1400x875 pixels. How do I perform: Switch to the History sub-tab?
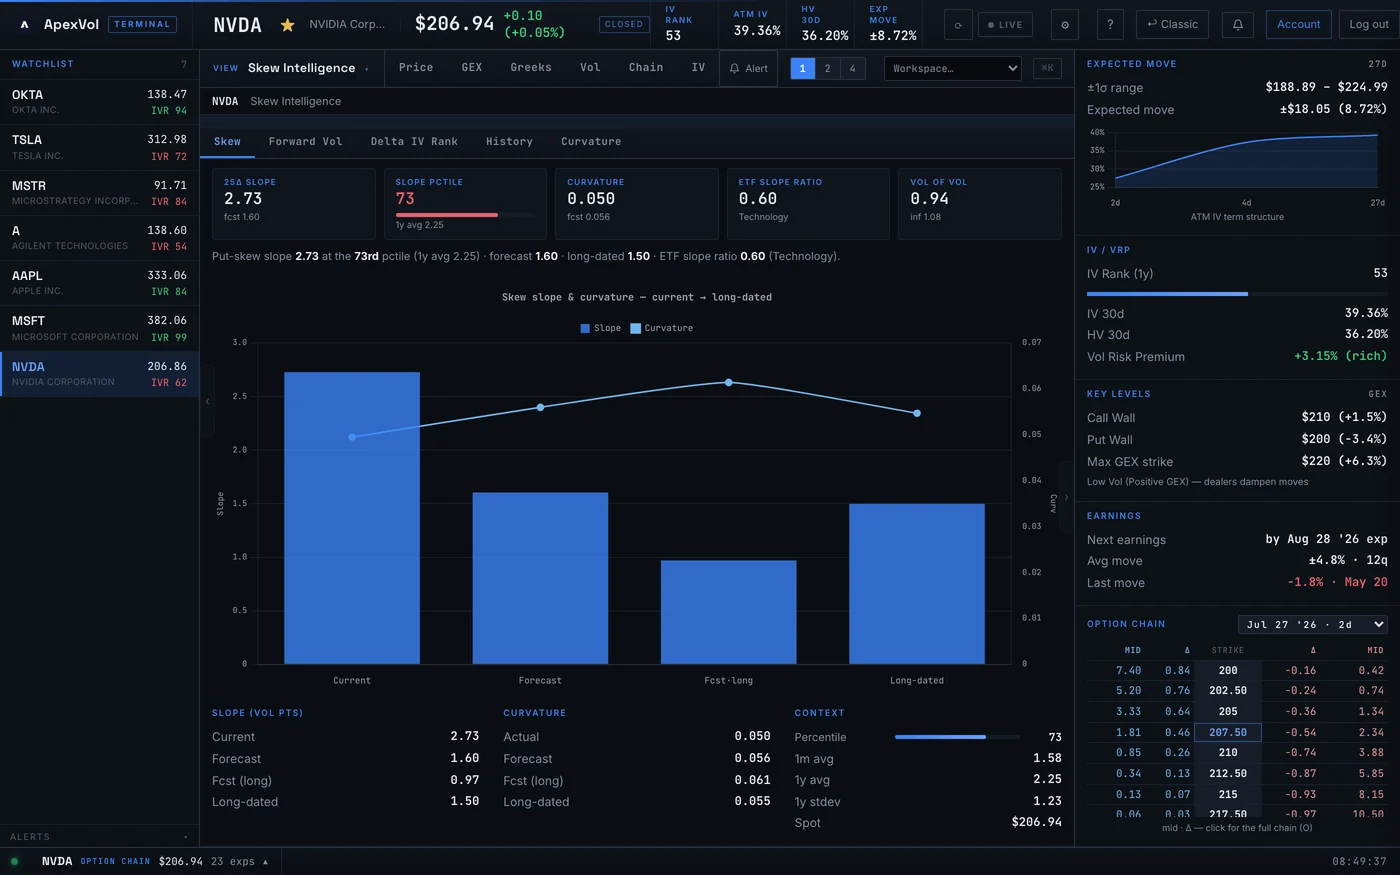point(509,141)
